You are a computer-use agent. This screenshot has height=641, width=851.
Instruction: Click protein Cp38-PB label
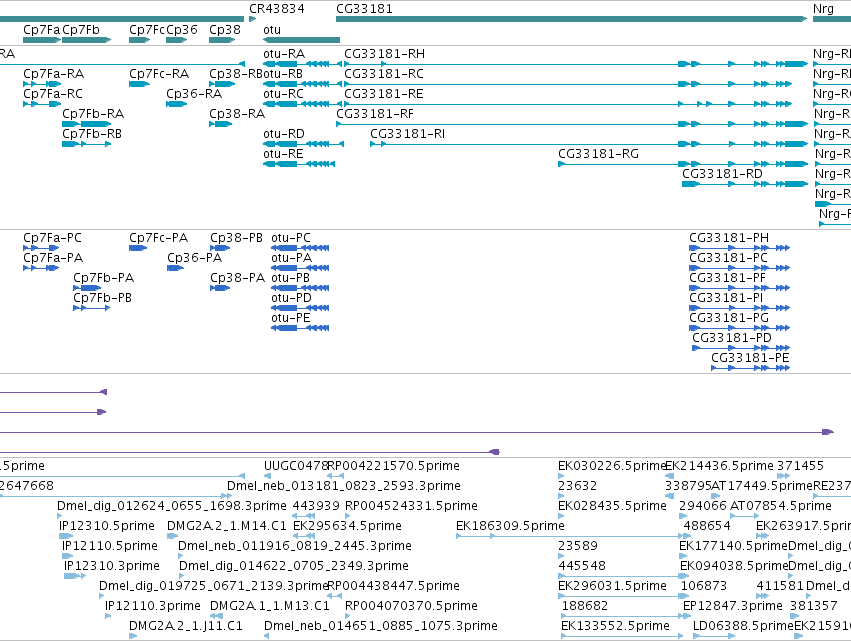(x=237, y=238)
